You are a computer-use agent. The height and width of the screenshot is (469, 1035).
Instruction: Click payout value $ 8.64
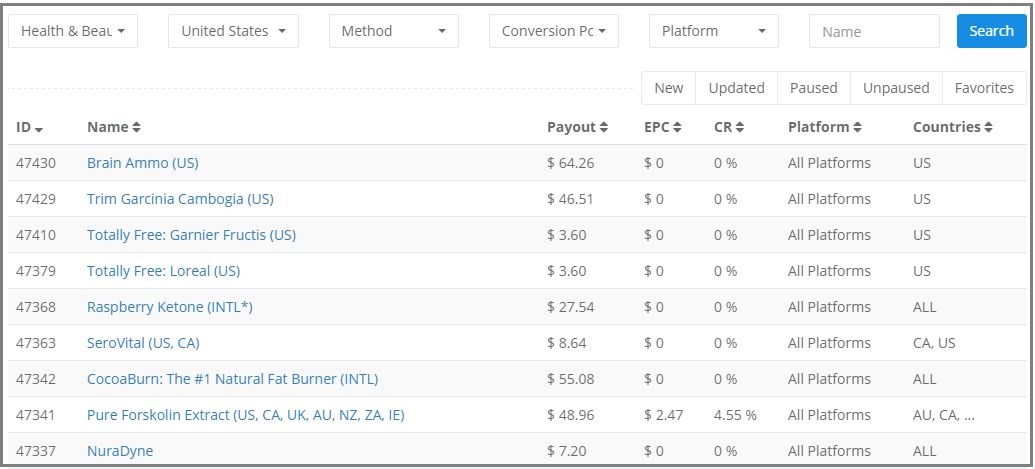pyautogui.click(x=566, y=343)
